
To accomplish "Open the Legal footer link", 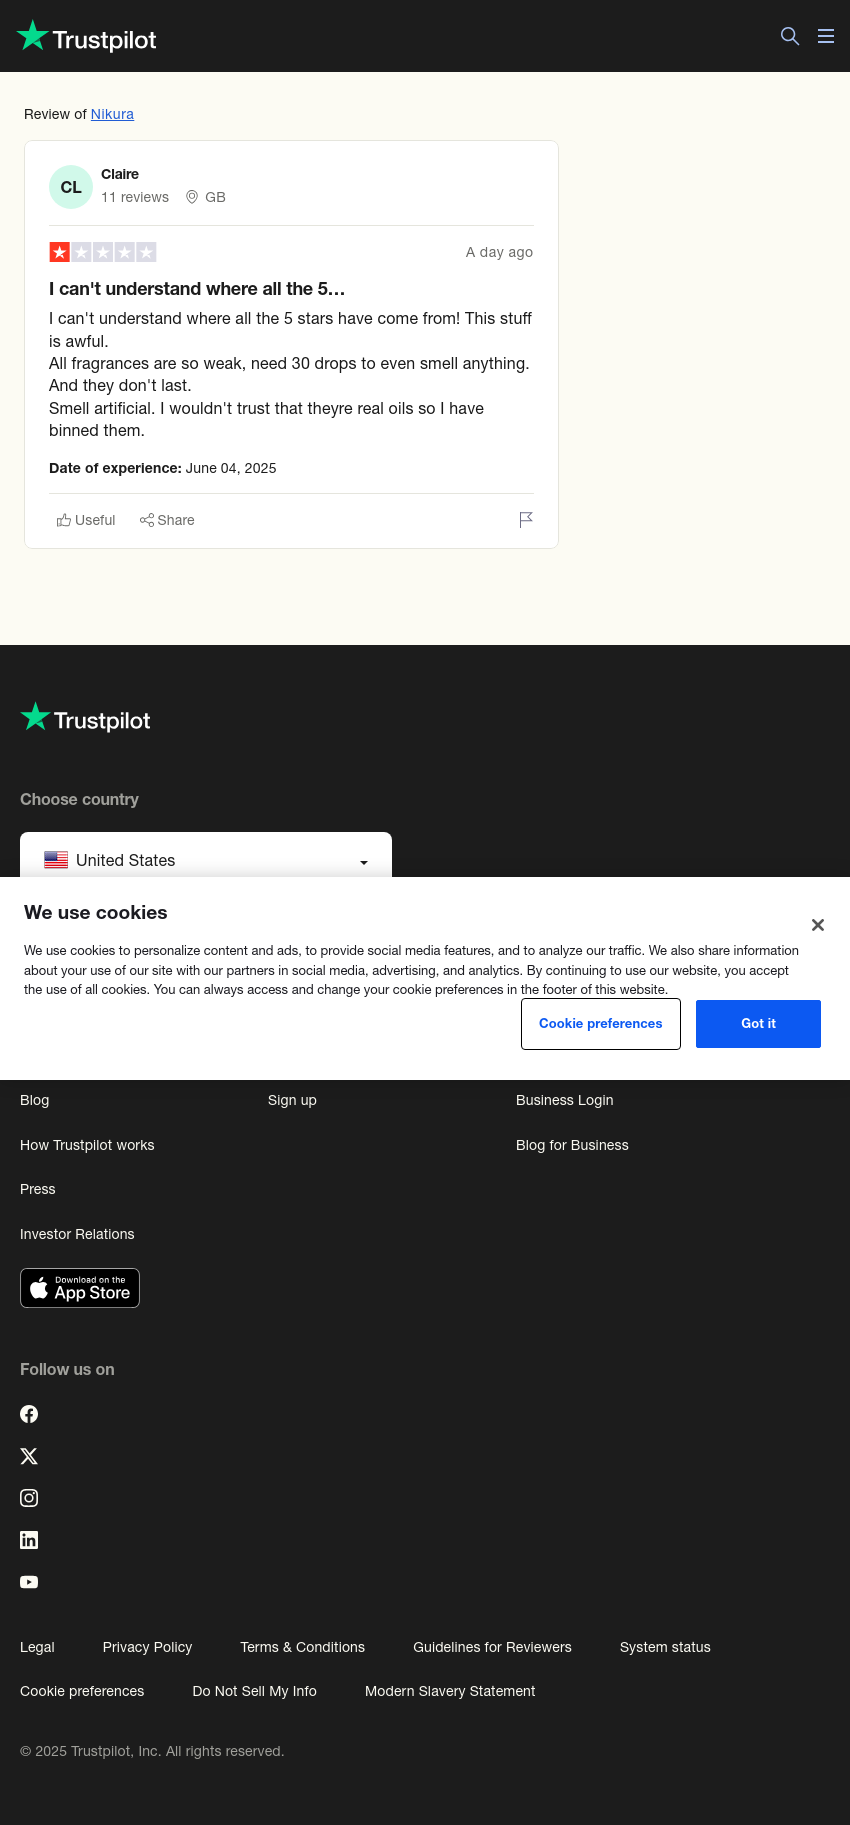I will [x=37, y=1647].
